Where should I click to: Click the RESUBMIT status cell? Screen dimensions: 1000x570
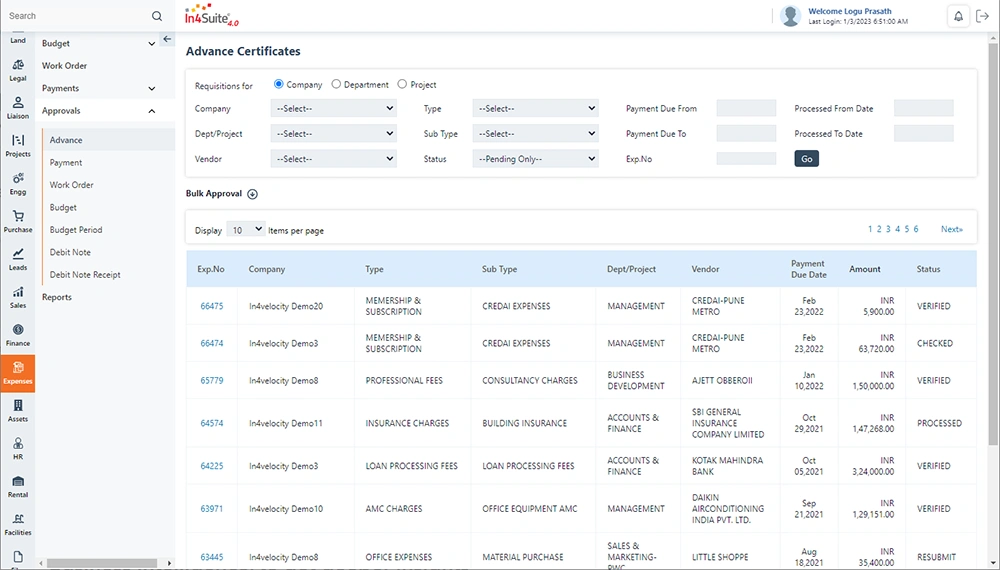(936, 557)
